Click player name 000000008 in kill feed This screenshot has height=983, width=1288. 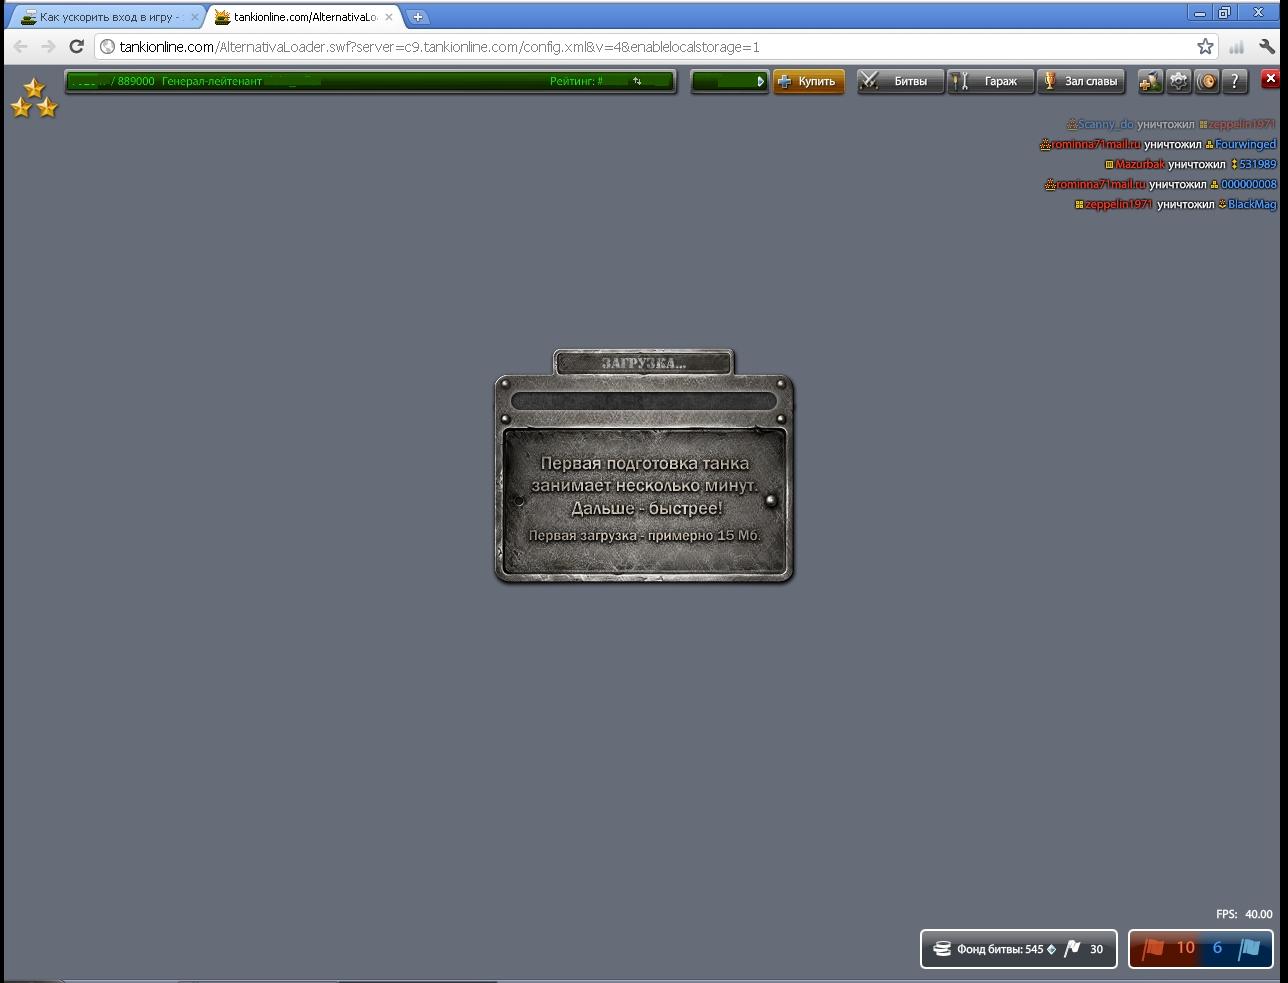pyautogui.click(x=1249, y=184)
